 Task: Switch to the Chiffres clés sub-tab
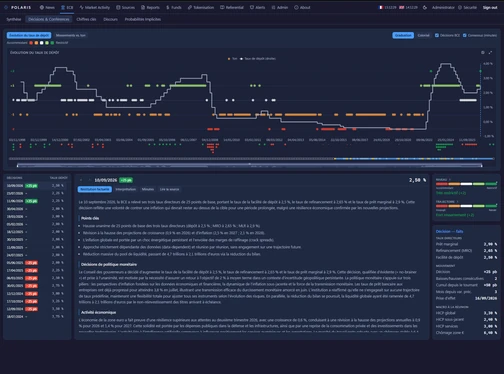(86, 19)
